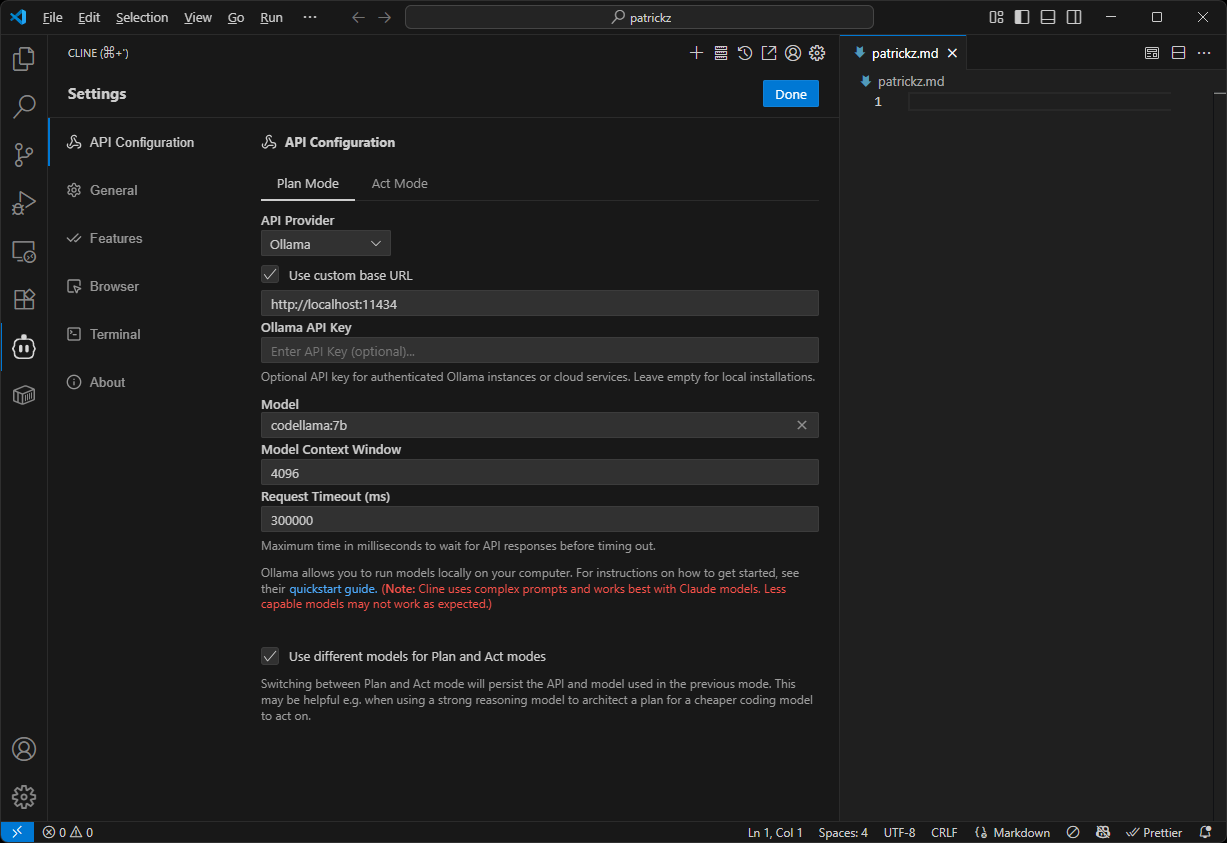Open the Edit menu
Image resolution: width=1227 pixels, height=843 pixels.
[x=89, y=17]
